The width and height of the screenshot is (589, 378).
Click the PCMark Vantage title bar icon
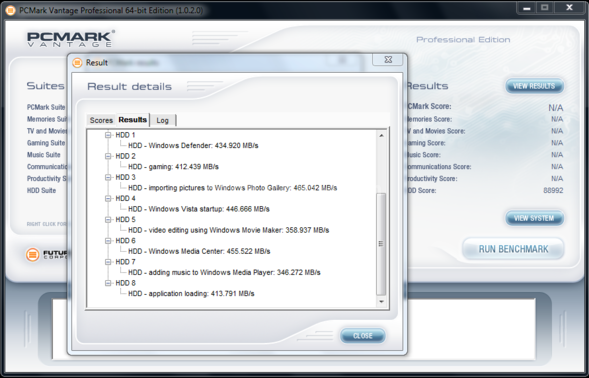pyautogui.click(x=10, y=11)
